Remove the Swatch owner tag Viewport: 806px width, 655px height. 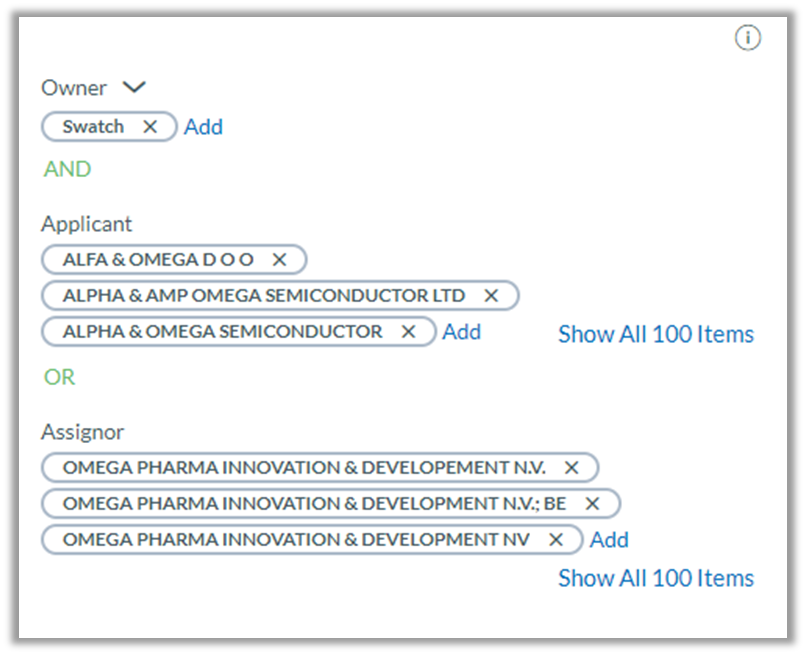tap(150, 126)
